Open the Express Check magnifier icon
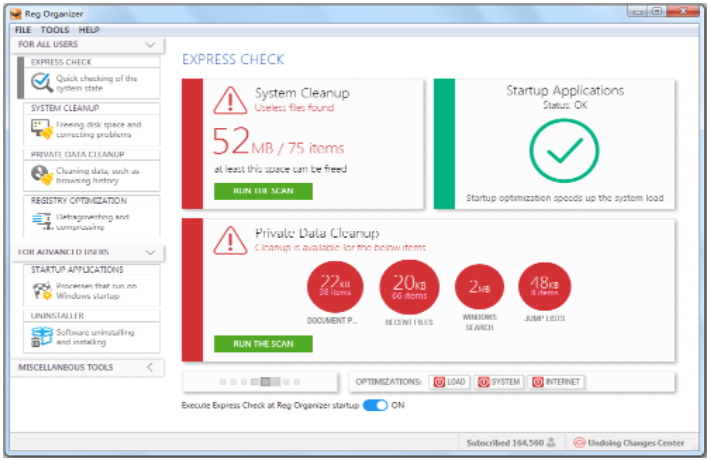 (42, 82)
